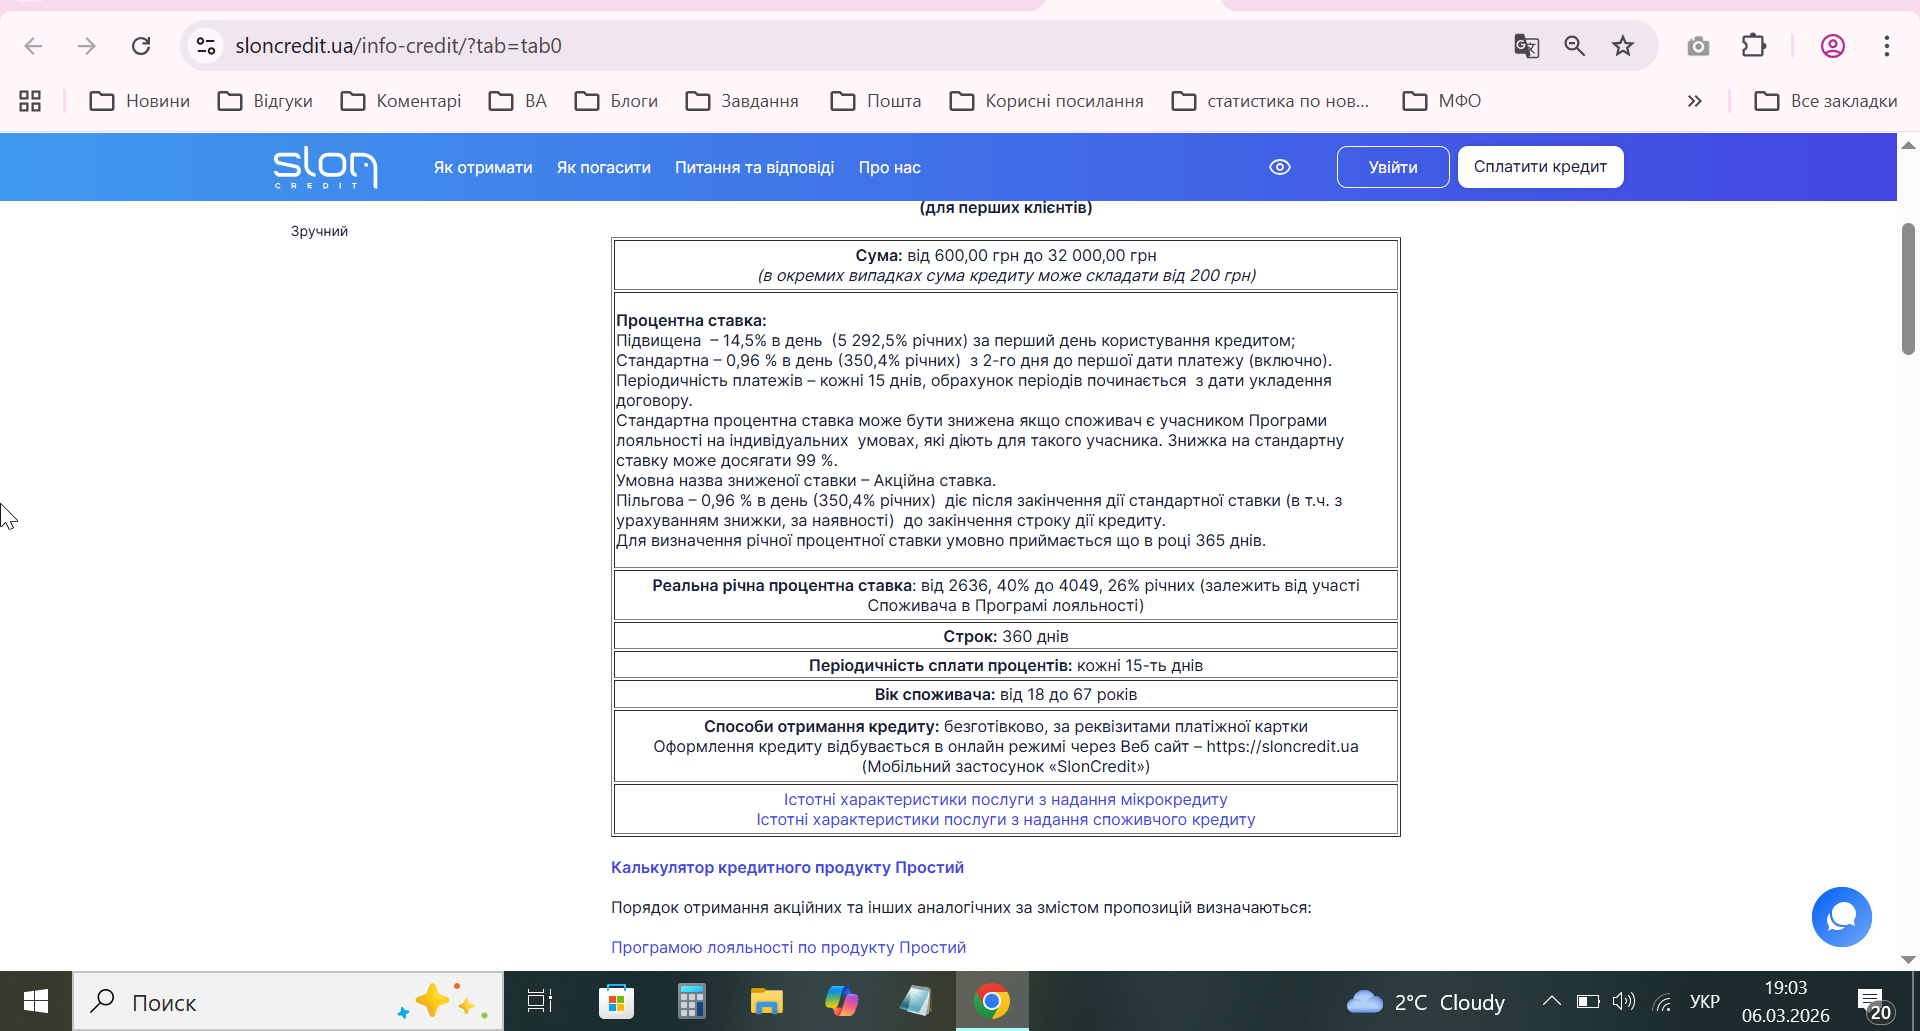The image size is (1920, 1031).
Task: Open the Завдання bookmark folder
Action: (742, 101)
